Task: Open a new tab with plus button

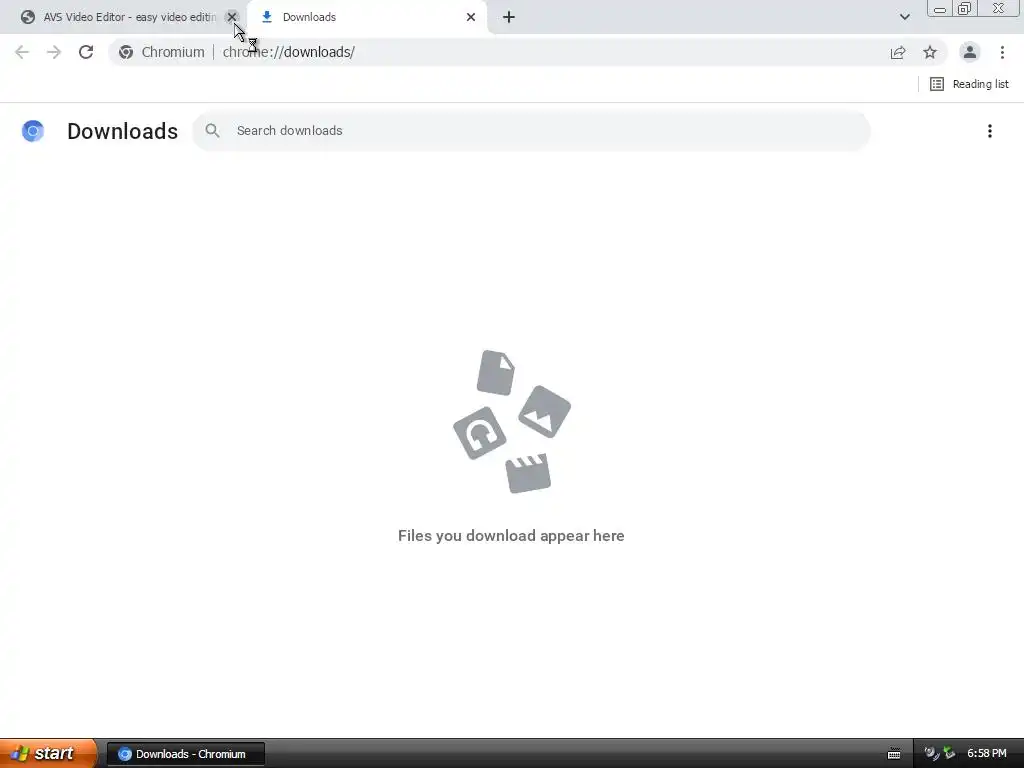Action: tap(509, 17)
